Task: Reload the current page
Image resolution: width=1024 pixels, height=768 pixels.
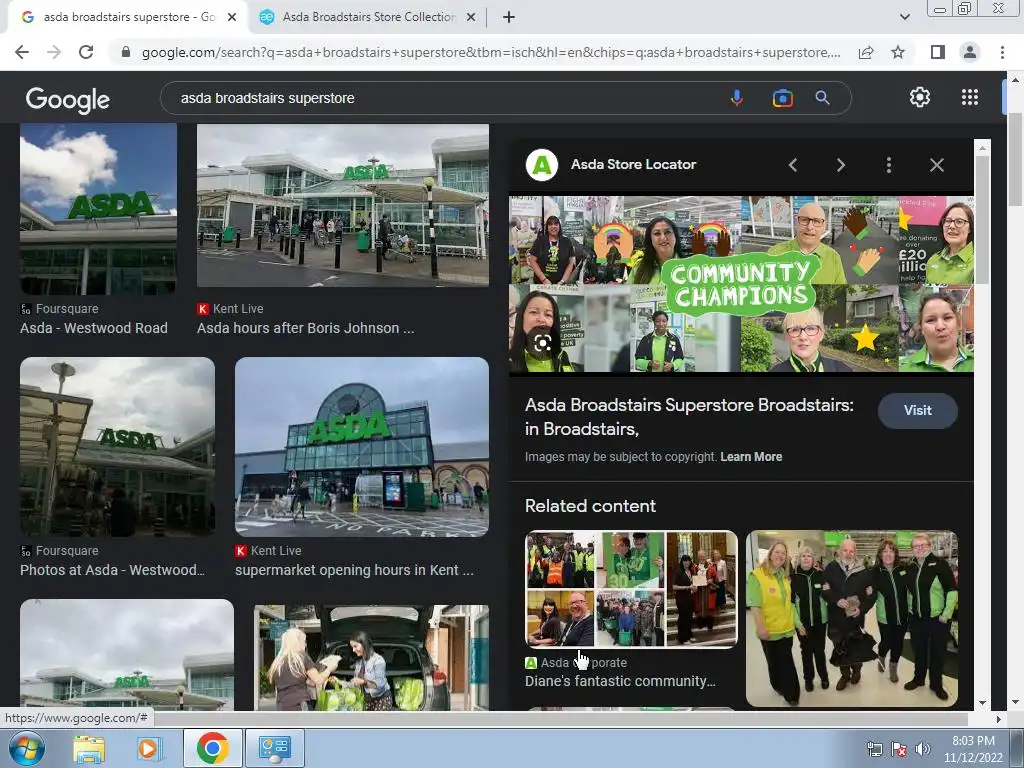Action: pyautogui.click(x=86, y=52)
